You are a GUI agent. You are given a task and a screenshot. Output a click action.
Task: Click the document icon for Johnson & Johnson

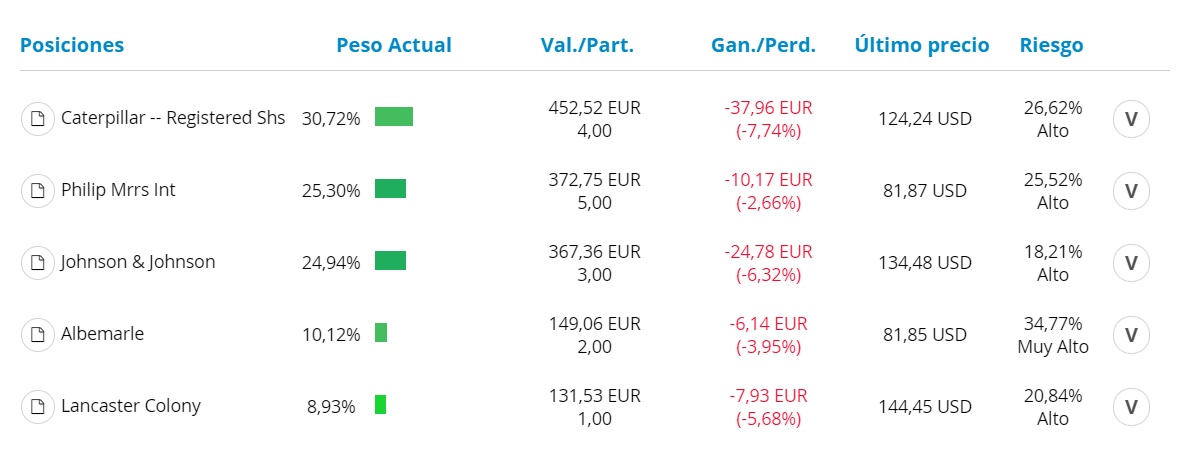point(37,263)
